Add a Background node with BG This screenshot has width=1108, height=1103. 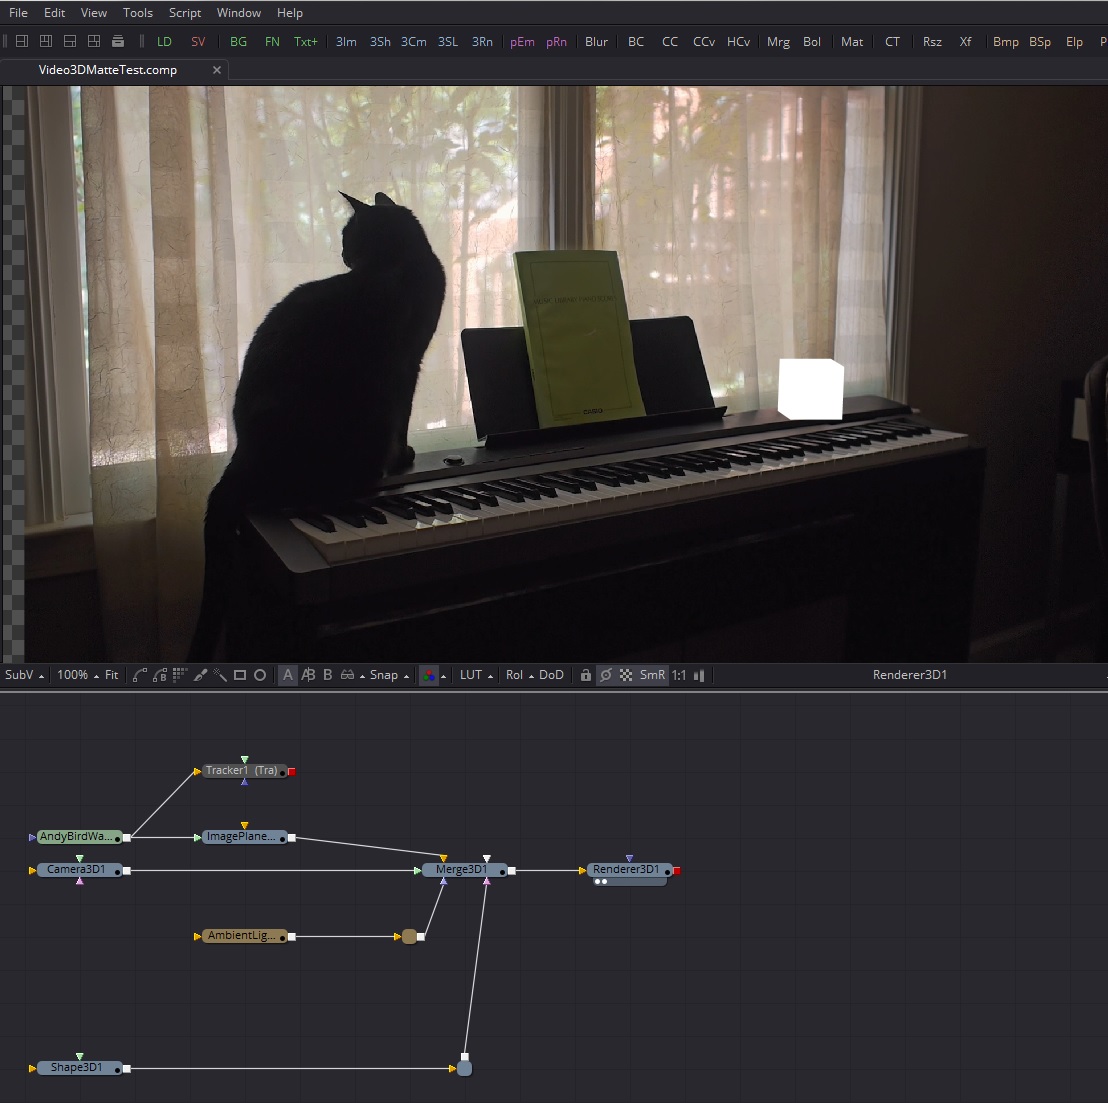click(x=238, y=42)
